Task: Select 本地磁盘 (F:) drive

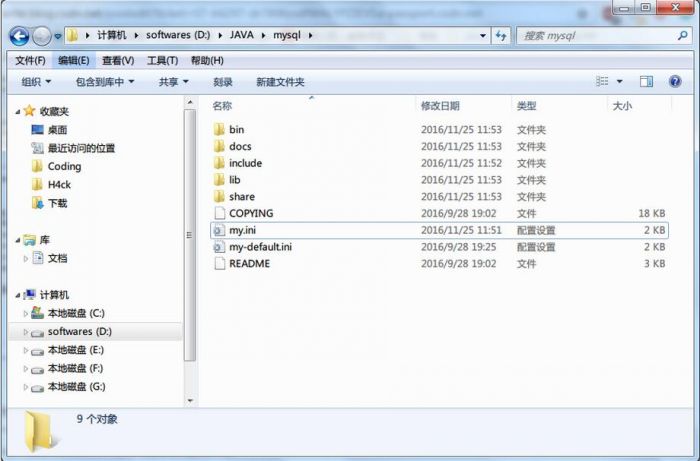Action: click(75, 369)
